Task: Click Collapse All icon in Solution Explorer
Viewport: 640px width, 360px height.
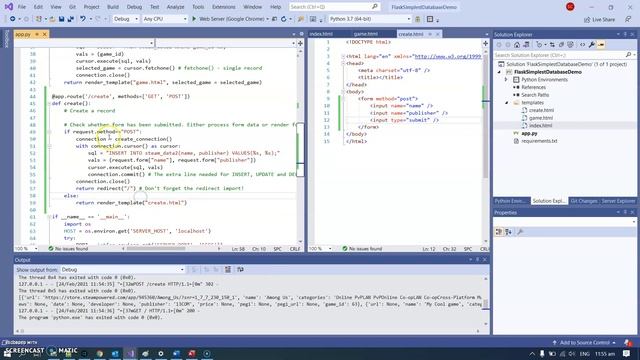Action: click(561, 44)
